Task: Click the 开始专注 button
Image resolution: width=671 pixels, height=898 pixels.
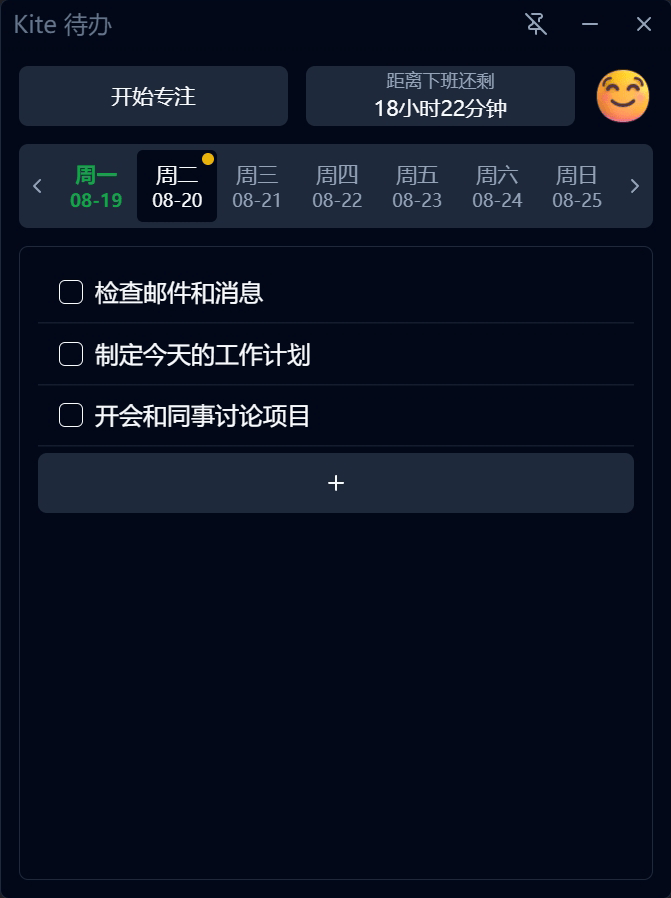Action: point(153,96)
